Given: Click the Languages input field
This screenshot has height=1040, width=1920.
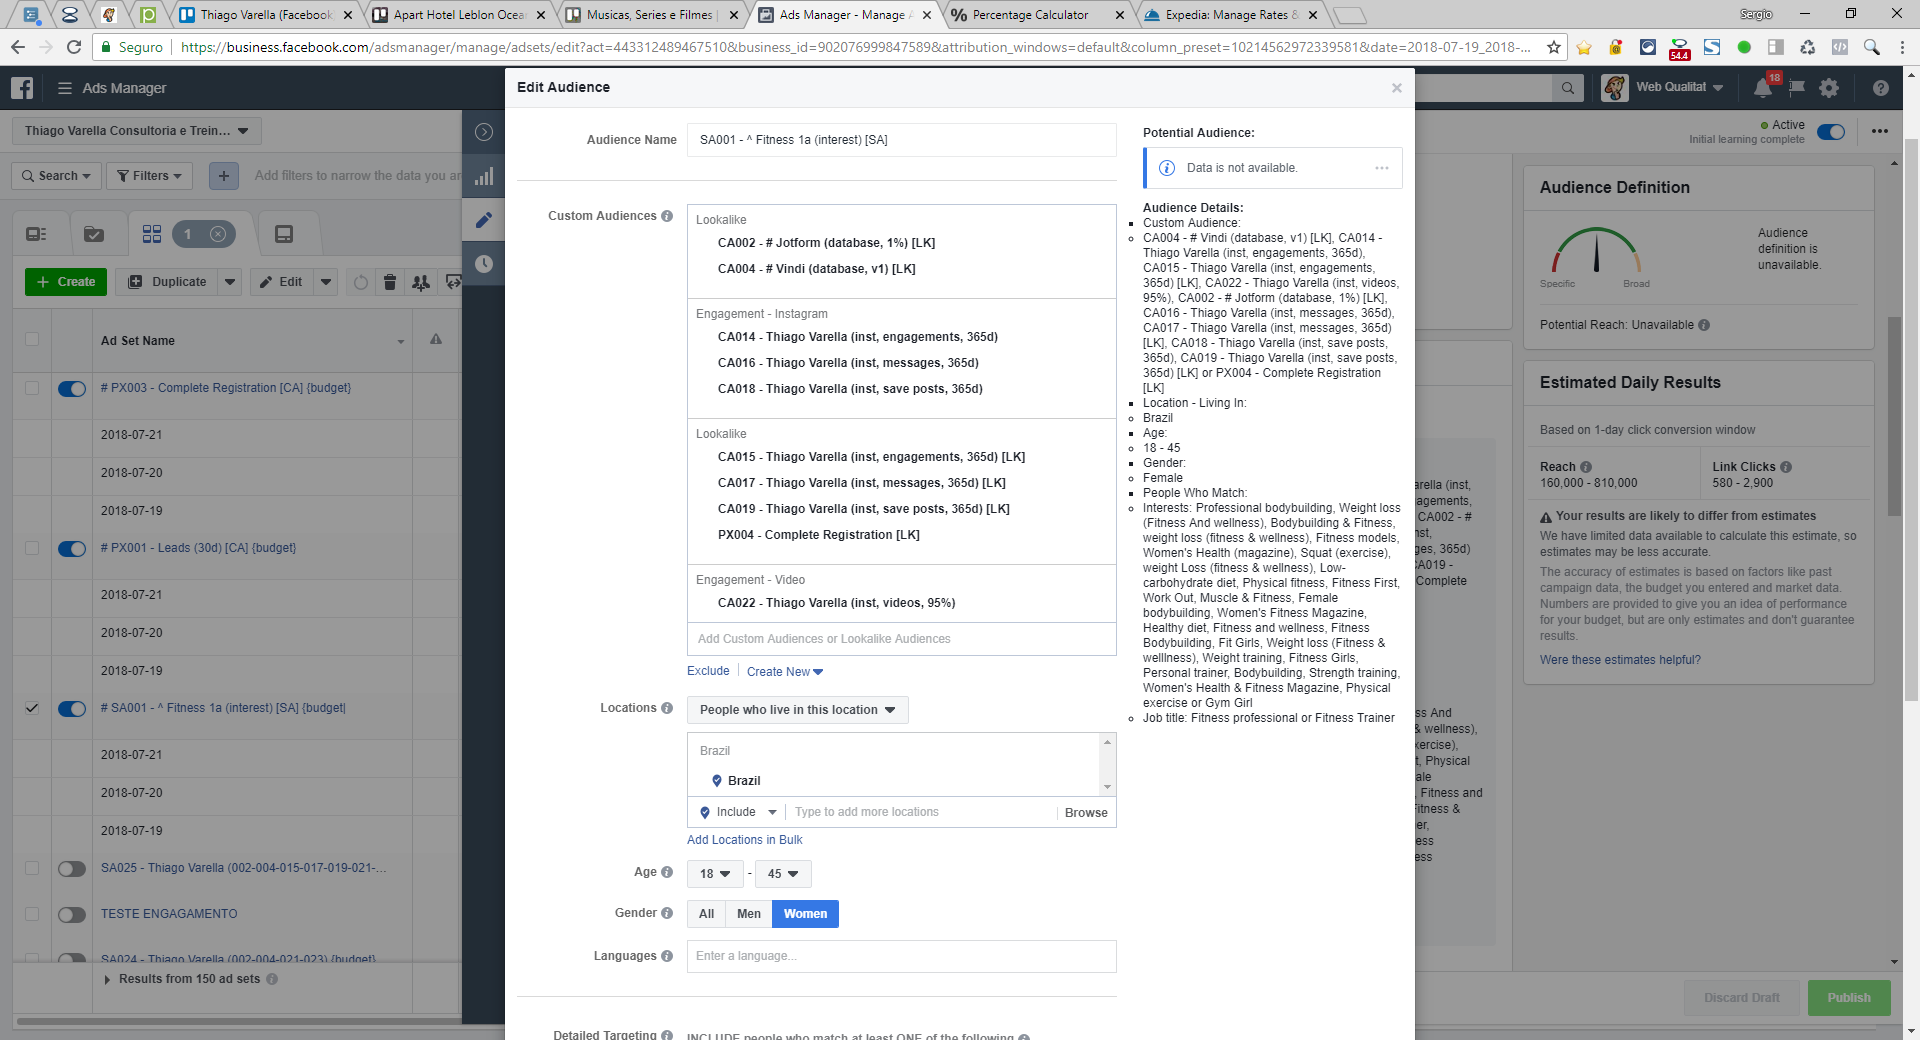Looking at the screenshot, I should point(902,956).
